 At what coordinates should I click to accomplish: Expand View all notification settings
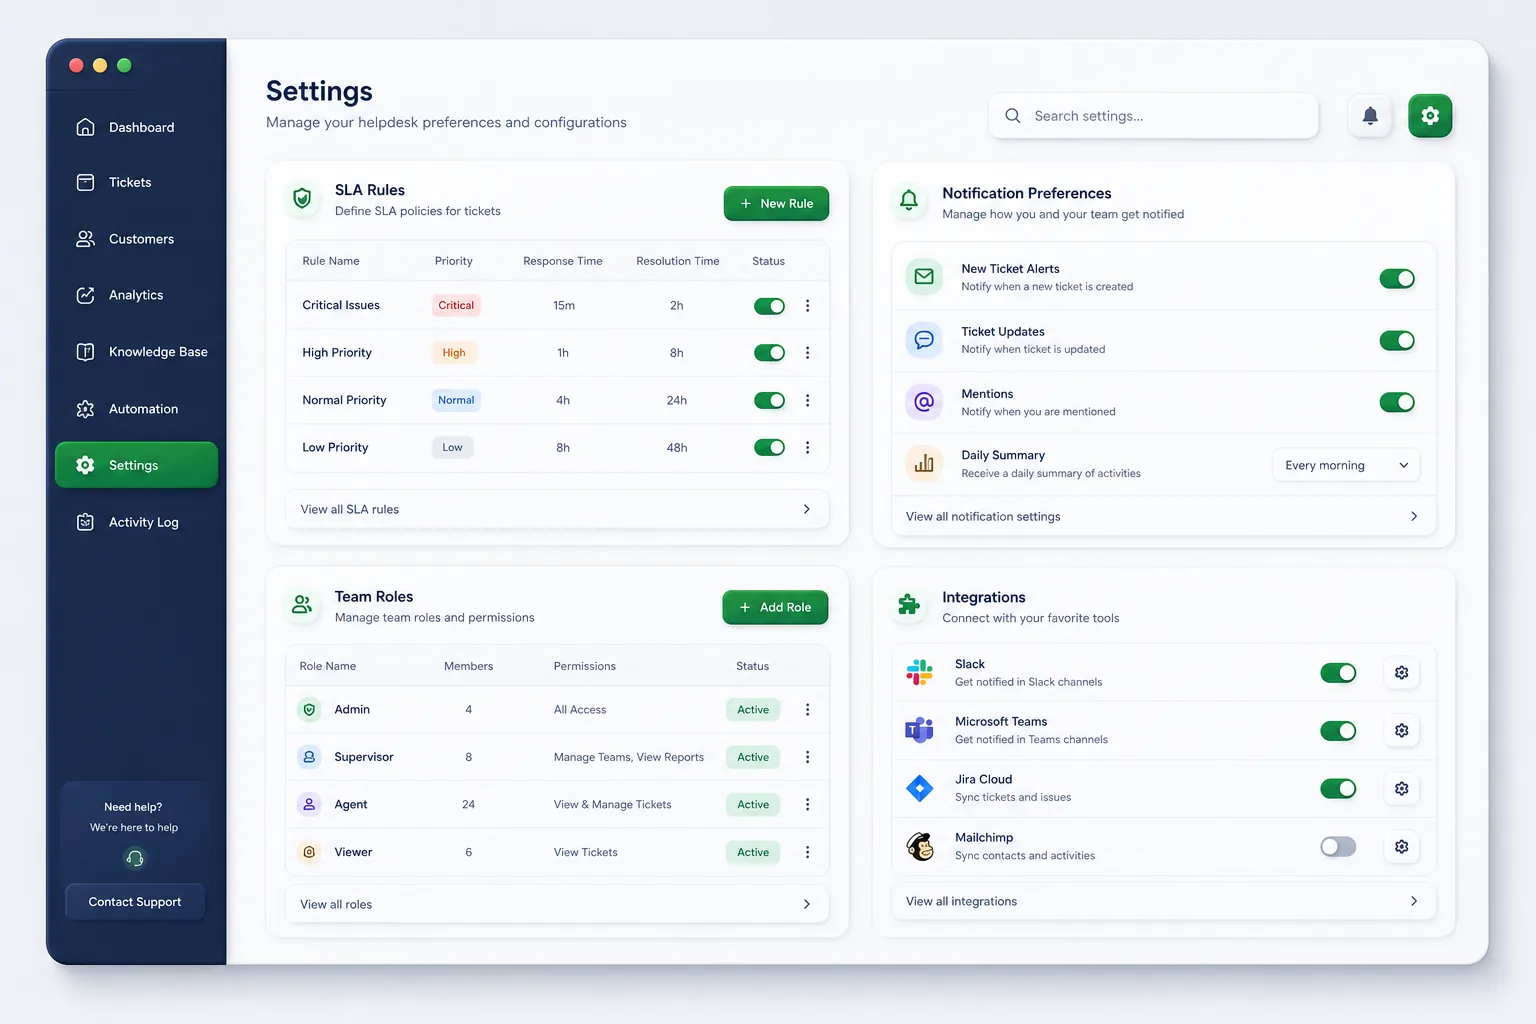click(x=1163, y=516)
